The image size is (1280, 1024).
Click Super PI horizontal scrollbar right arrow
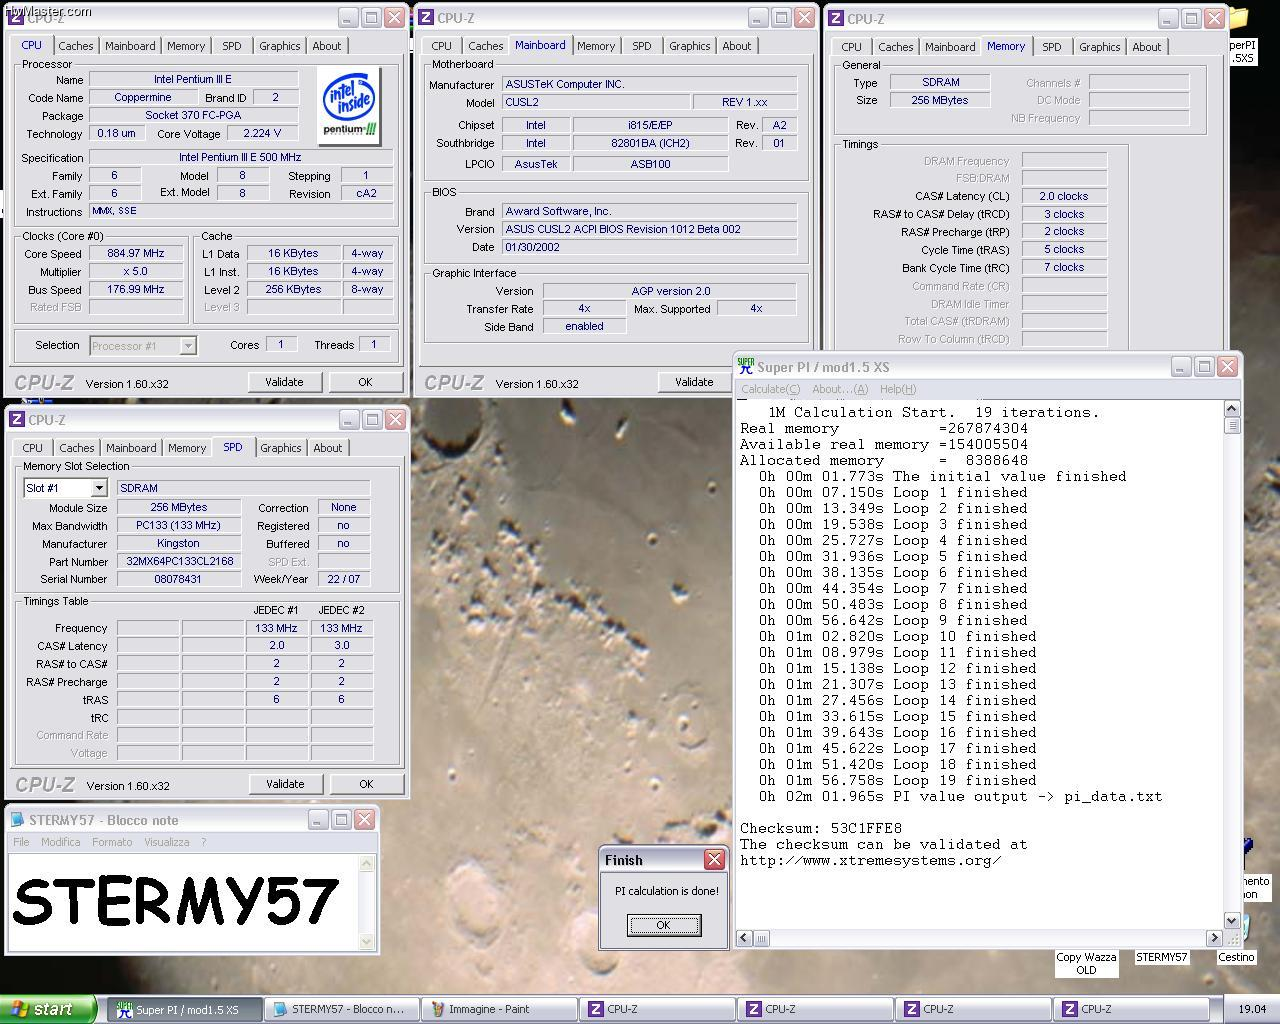coord(1215,938)
